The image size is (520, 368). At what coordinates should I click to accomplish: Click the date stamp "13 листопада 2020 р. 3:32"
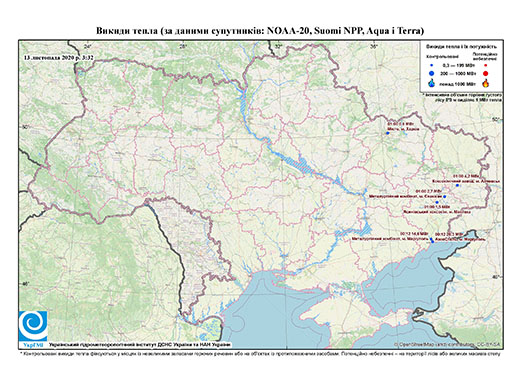coord(59,58)
